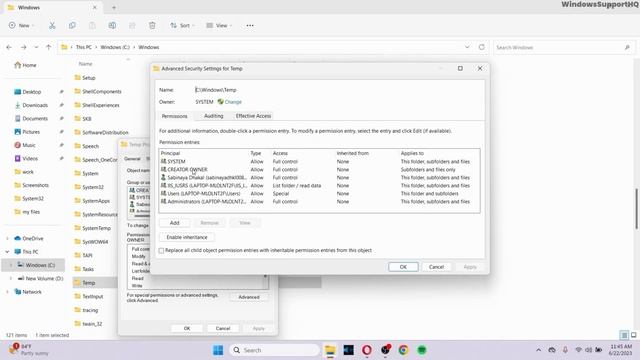Image resolution: width=640 pixels, height=360 pixels.
Task: Select the IIS_IUSRS permission entry
Action: click(x=319, y=186)
